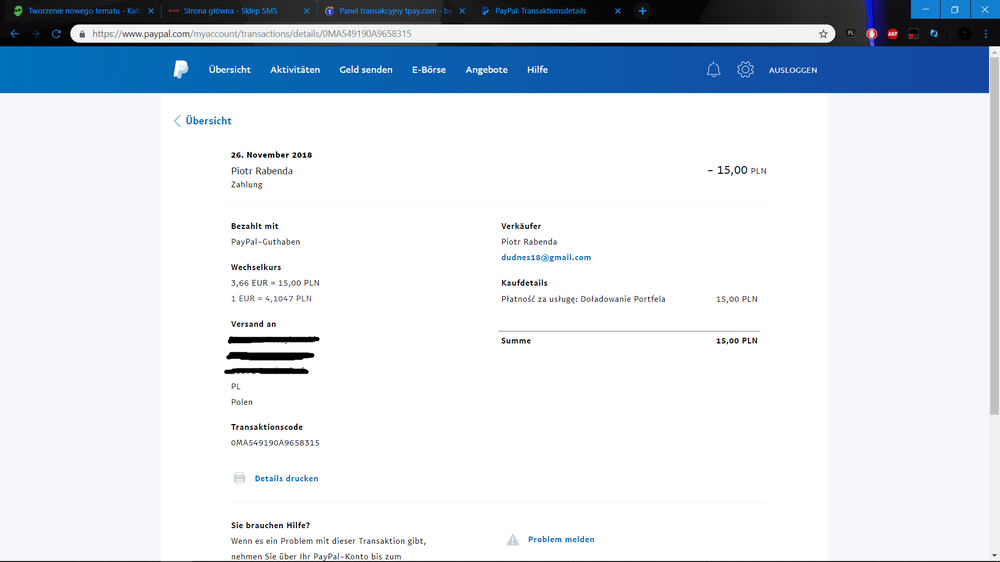Click exchange rate 1 EUR = 4,1047 PLN
1000x562 pixels.
271,299
